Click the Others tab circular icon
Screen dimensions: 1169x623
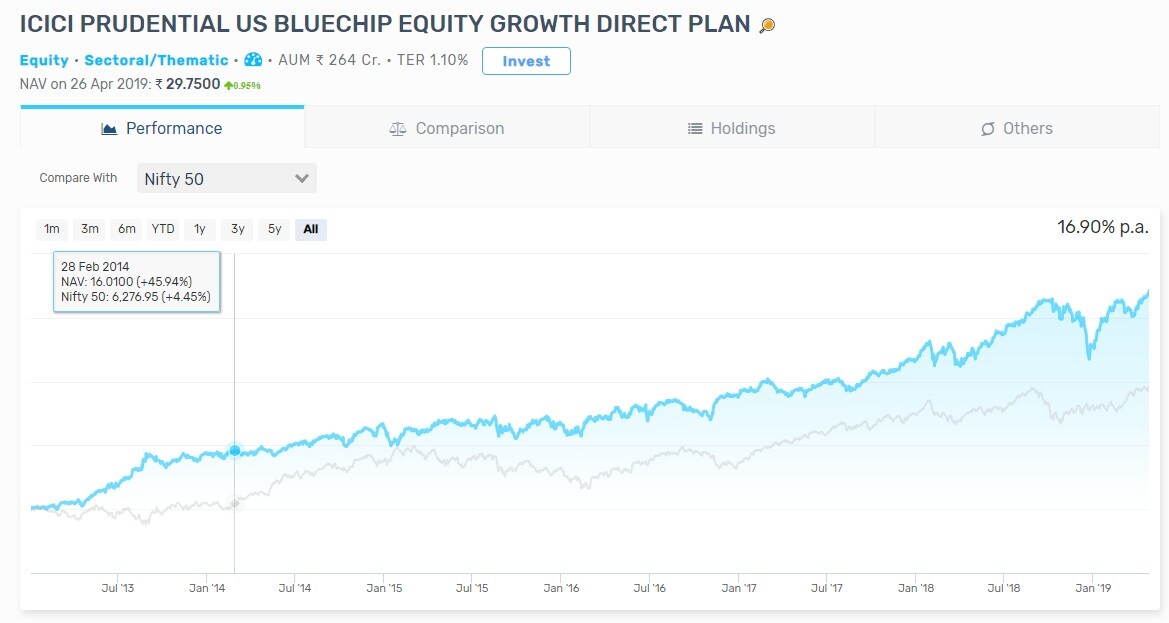(x=988, y=129)
